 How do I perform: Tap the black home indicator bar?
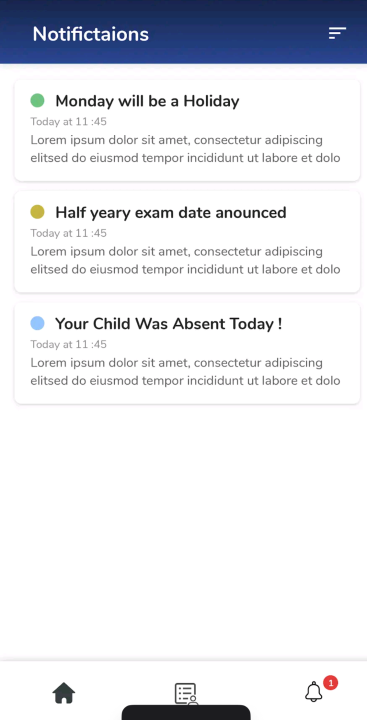click(x=186, y=713)
